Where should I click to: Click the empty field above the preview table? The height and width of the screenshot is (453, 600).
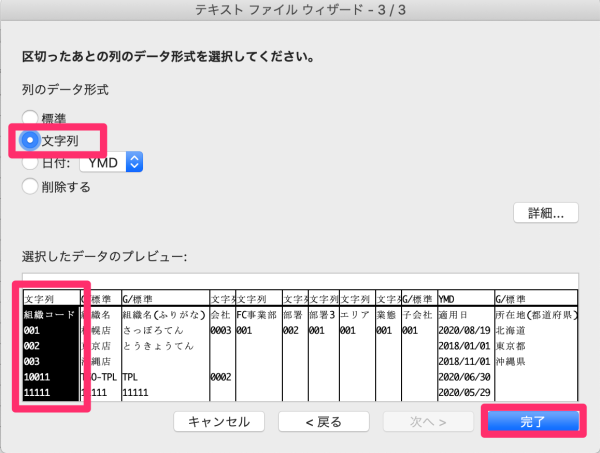300,280
